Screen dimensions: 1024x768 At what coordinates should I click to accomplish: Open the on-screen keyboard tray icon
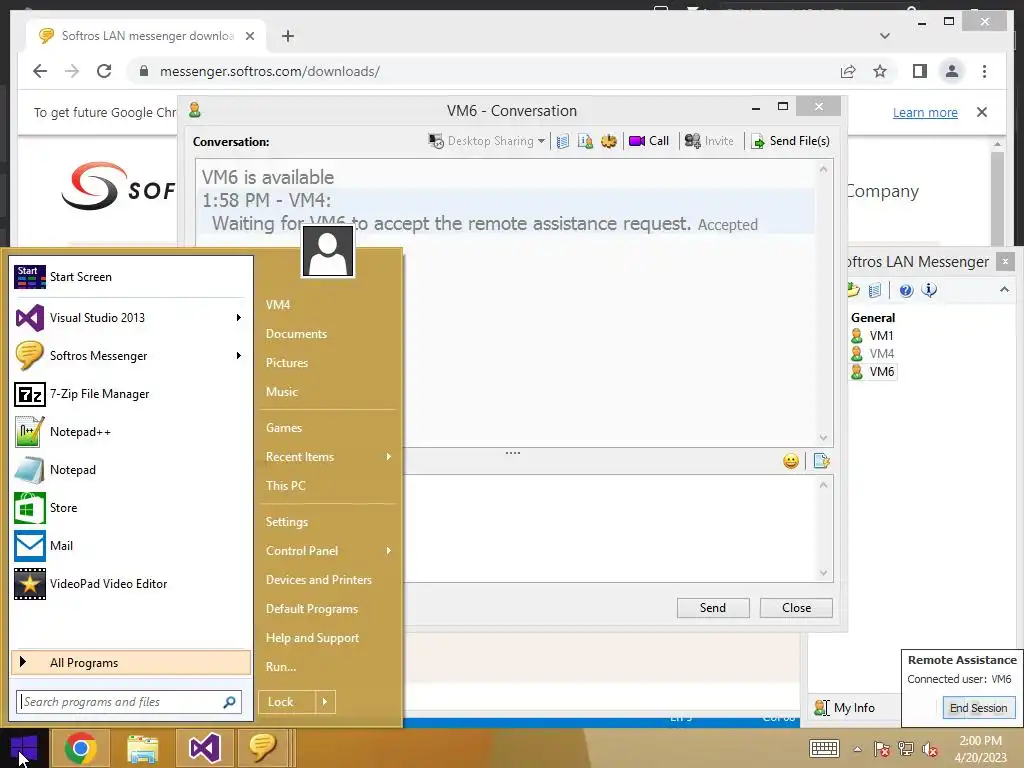pyautogui.click(x=824, y=748)
